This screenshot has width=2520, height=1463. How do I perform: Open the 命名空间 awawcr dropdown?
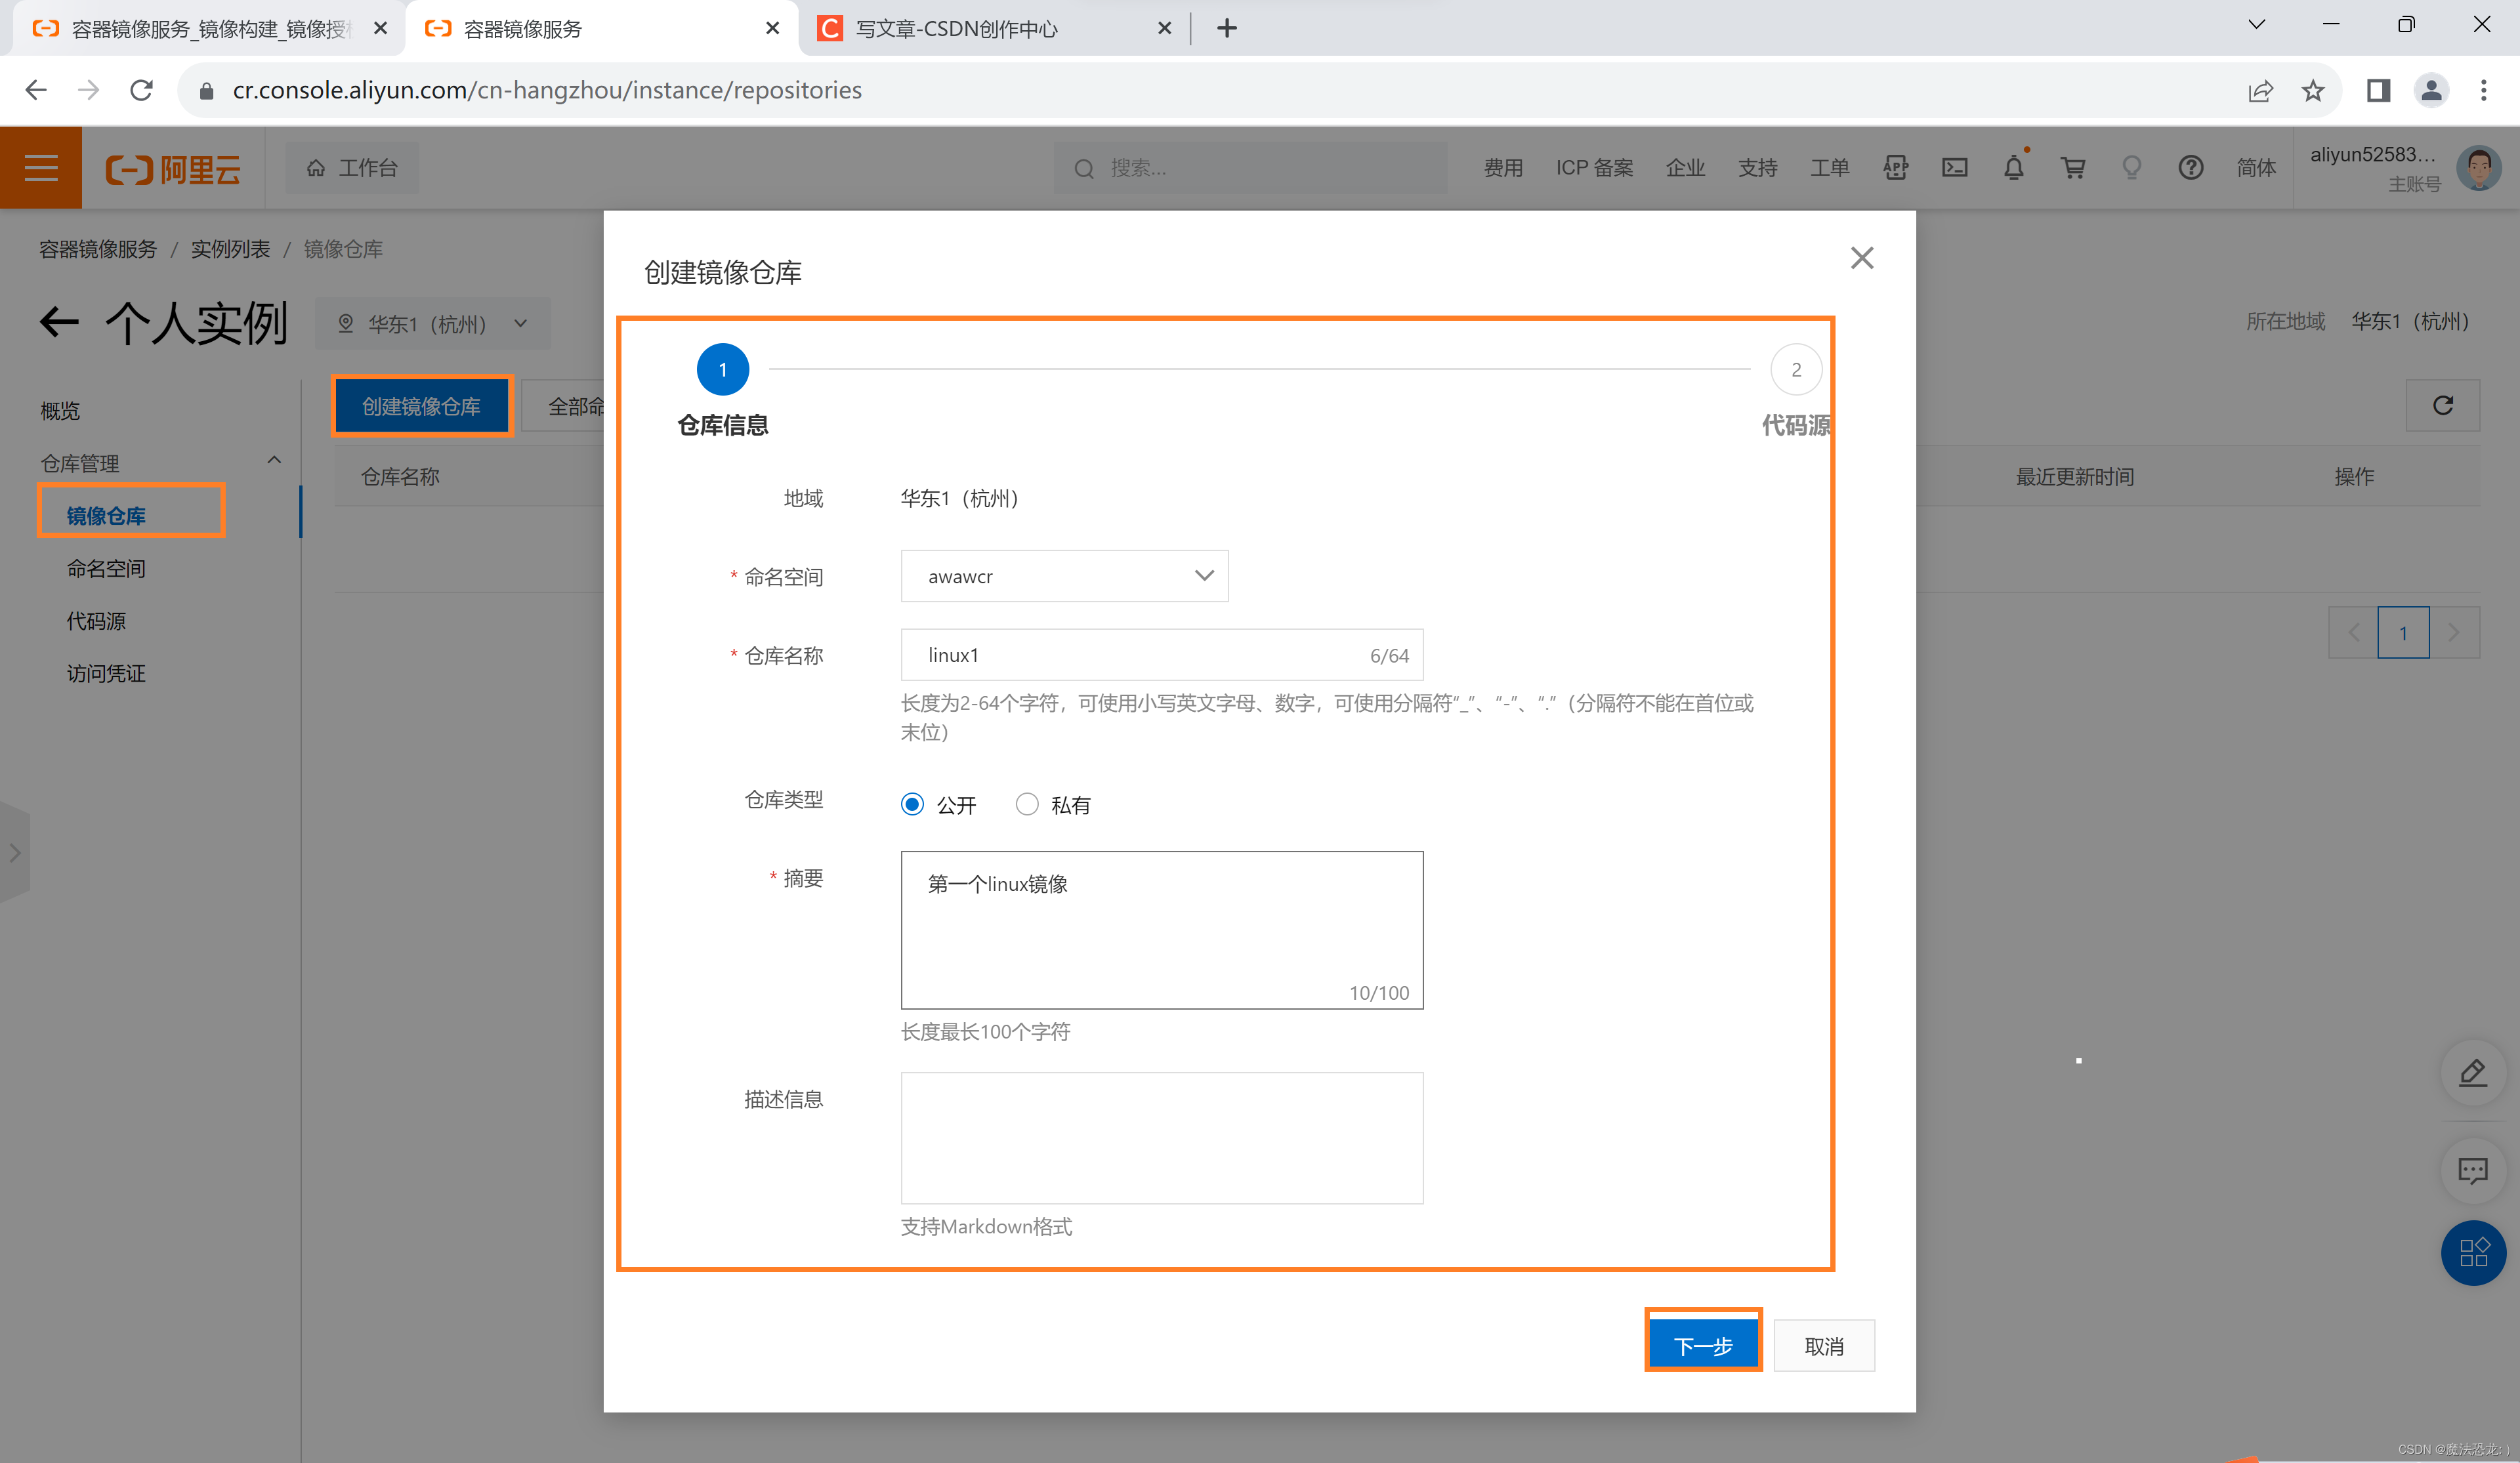click(1064, 576)
